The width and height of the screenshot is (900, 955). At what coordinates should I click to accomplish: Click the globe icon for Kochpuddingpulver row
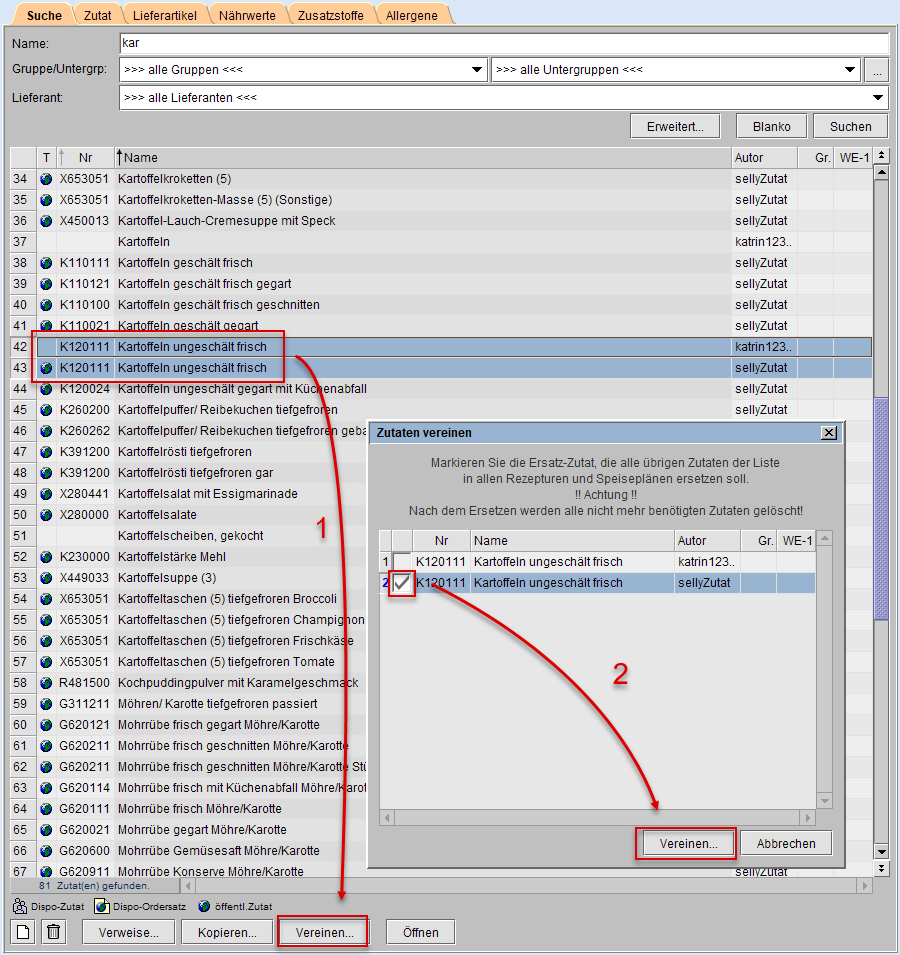pos(46,683)
